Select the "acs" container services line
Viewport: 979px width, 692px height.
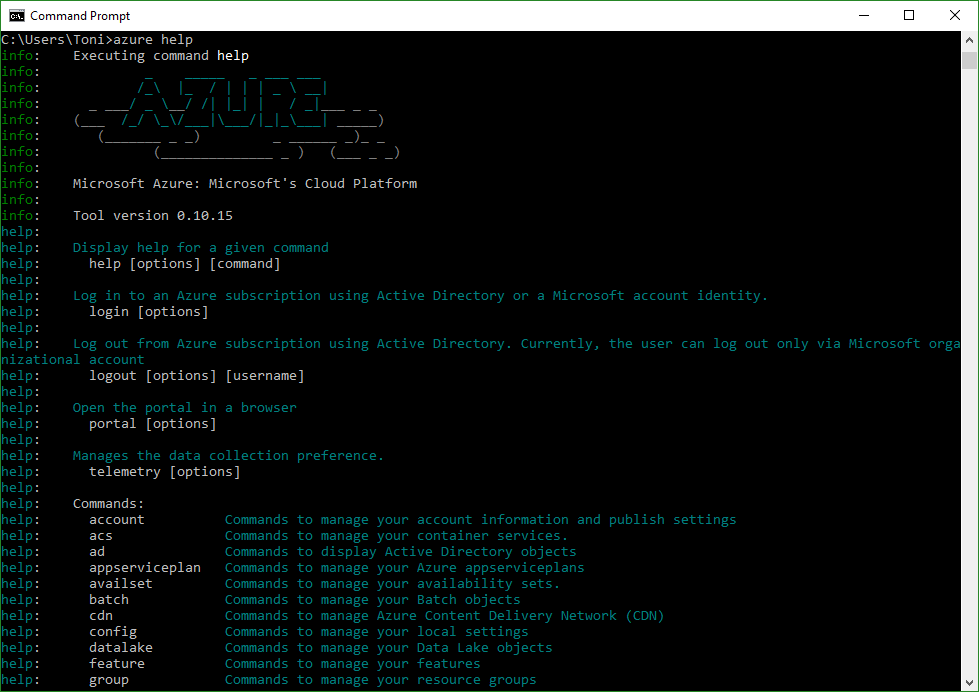[x=100, y=535]
